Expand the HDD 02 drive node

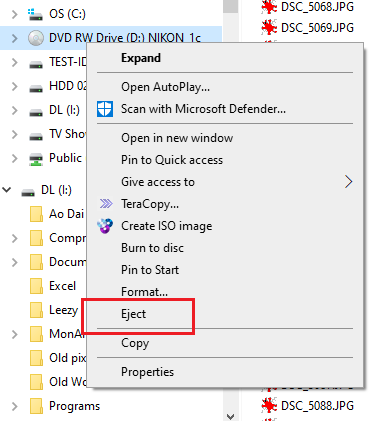(14, 87)
